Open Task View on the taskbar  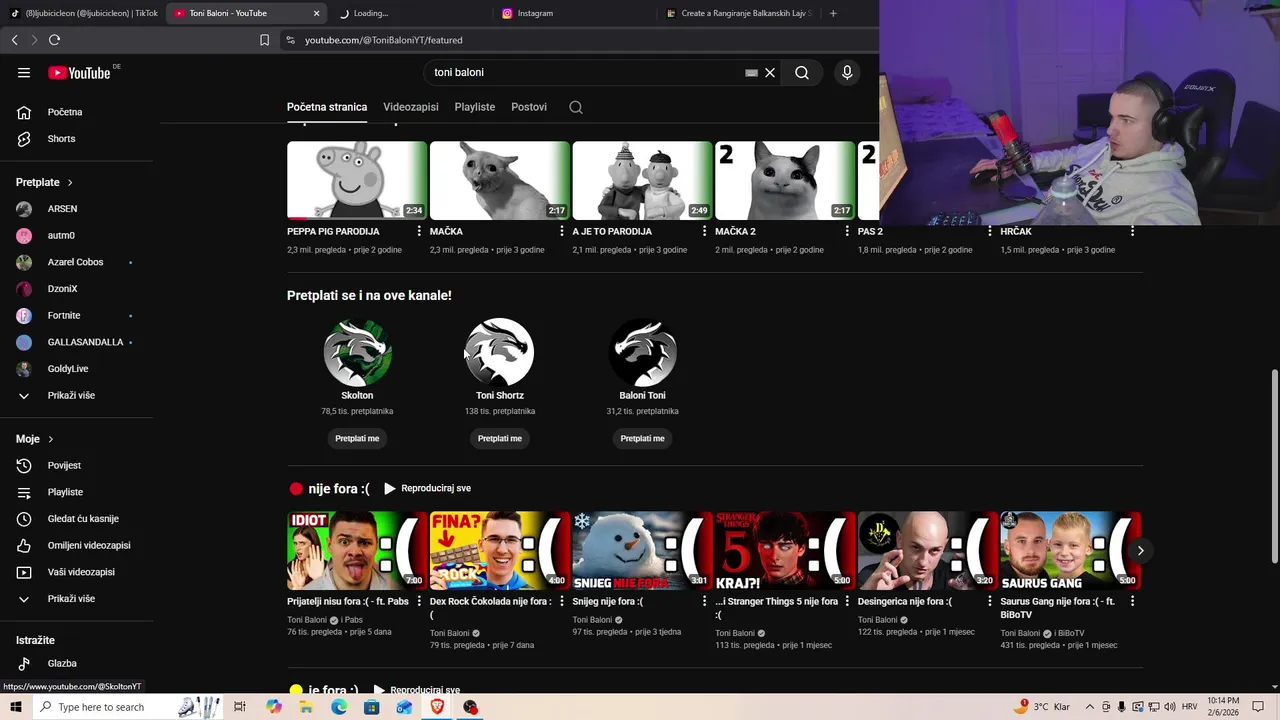coord(240,707)
